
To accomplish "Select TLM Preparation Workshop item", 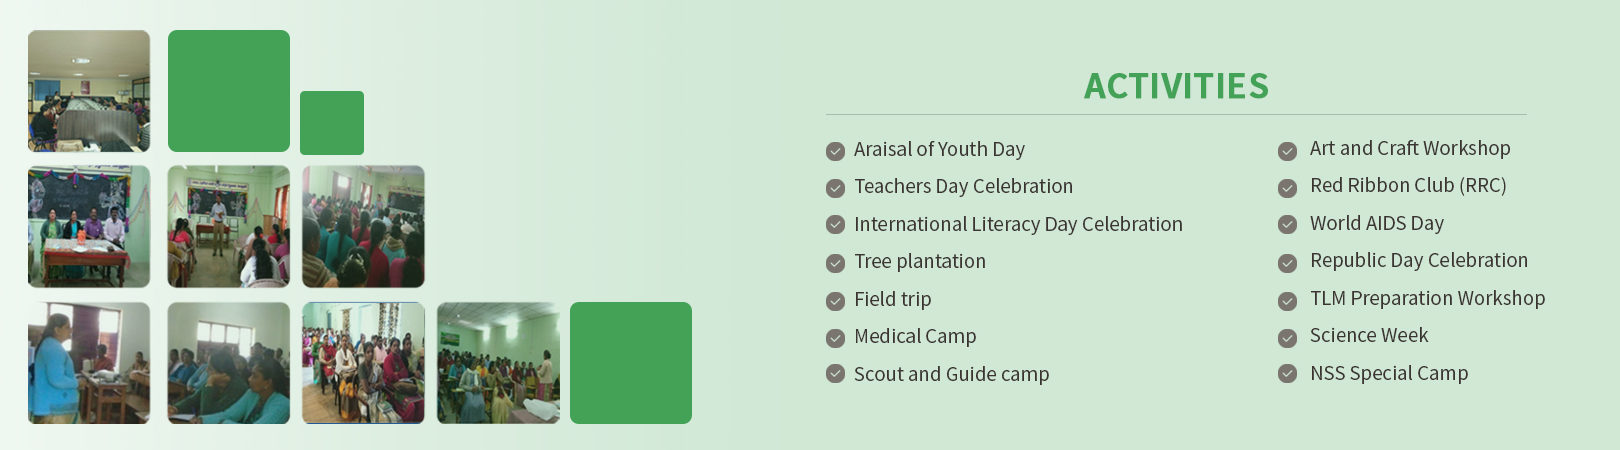I will (1427, 298).
